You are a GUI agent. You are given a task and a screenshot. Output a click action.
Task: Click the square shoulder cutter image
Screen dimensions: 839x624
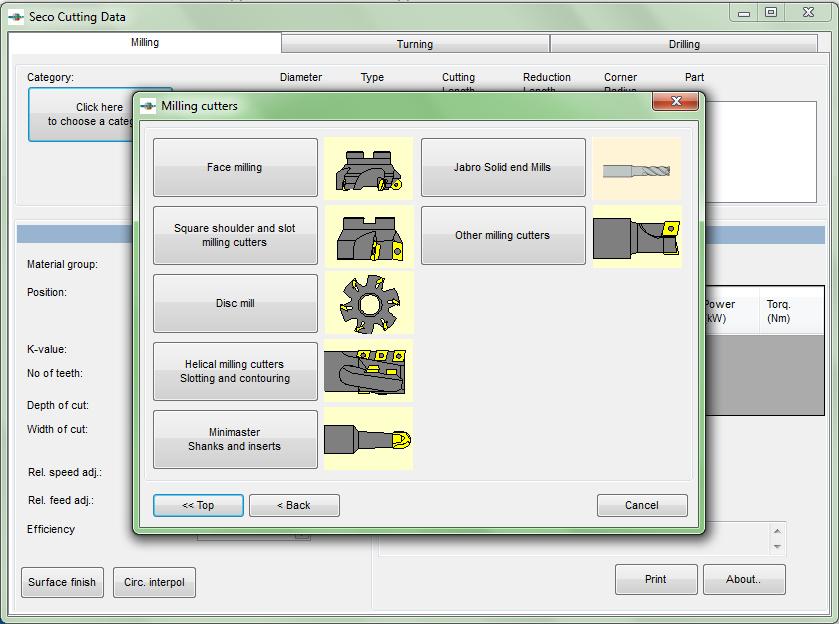tap(369, 236)
